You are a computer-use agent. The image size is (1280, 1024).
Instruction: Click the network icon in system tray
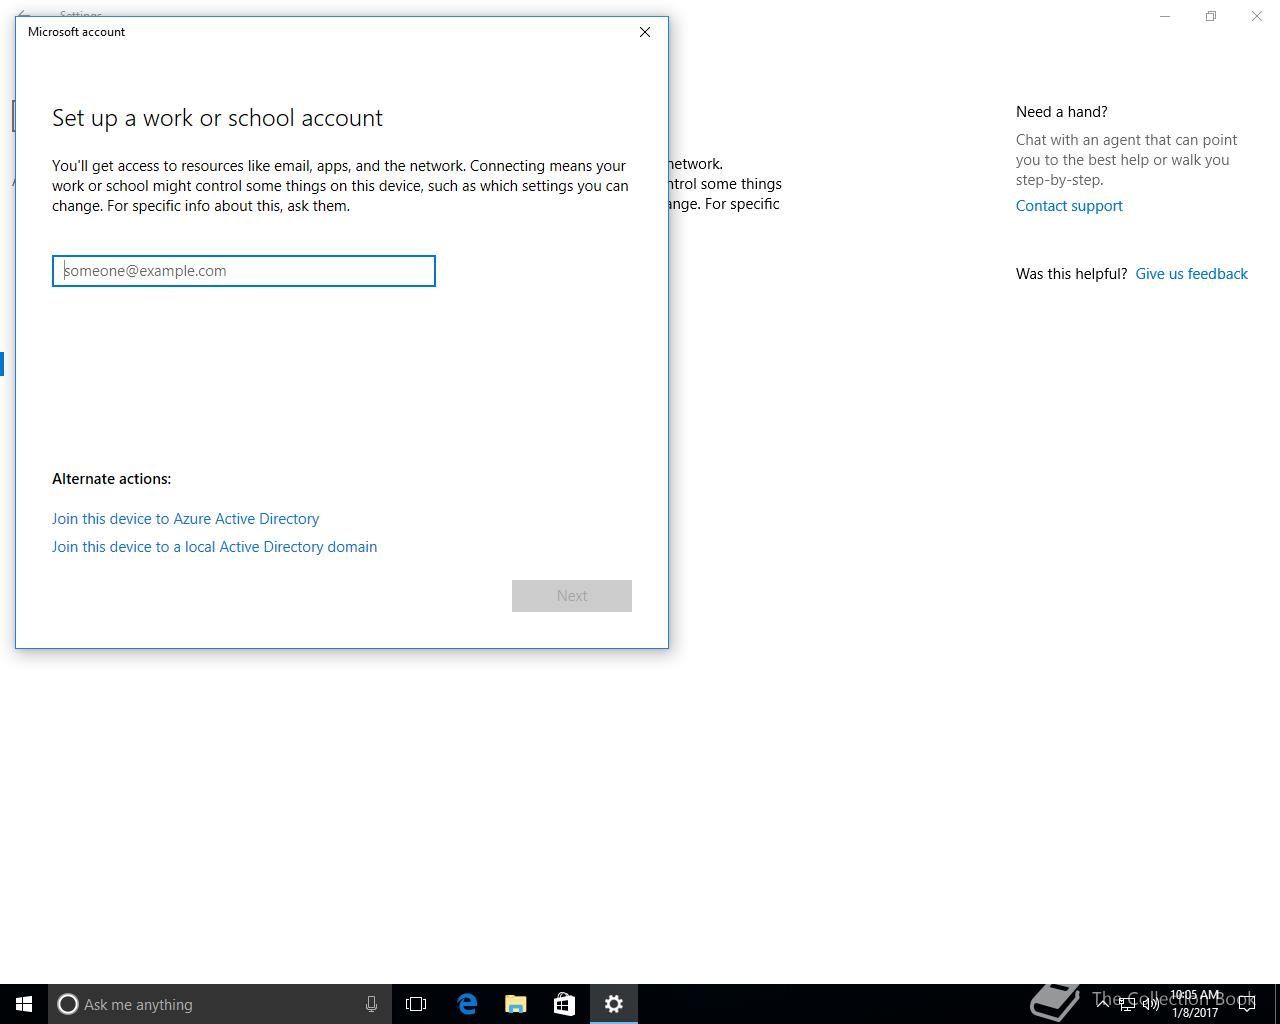click(x=1126, y=1005)
